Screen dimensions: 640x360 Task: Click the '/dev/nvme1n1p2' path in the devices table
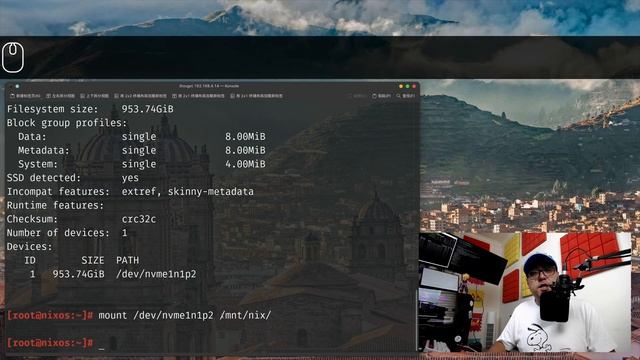pos(156,274)
